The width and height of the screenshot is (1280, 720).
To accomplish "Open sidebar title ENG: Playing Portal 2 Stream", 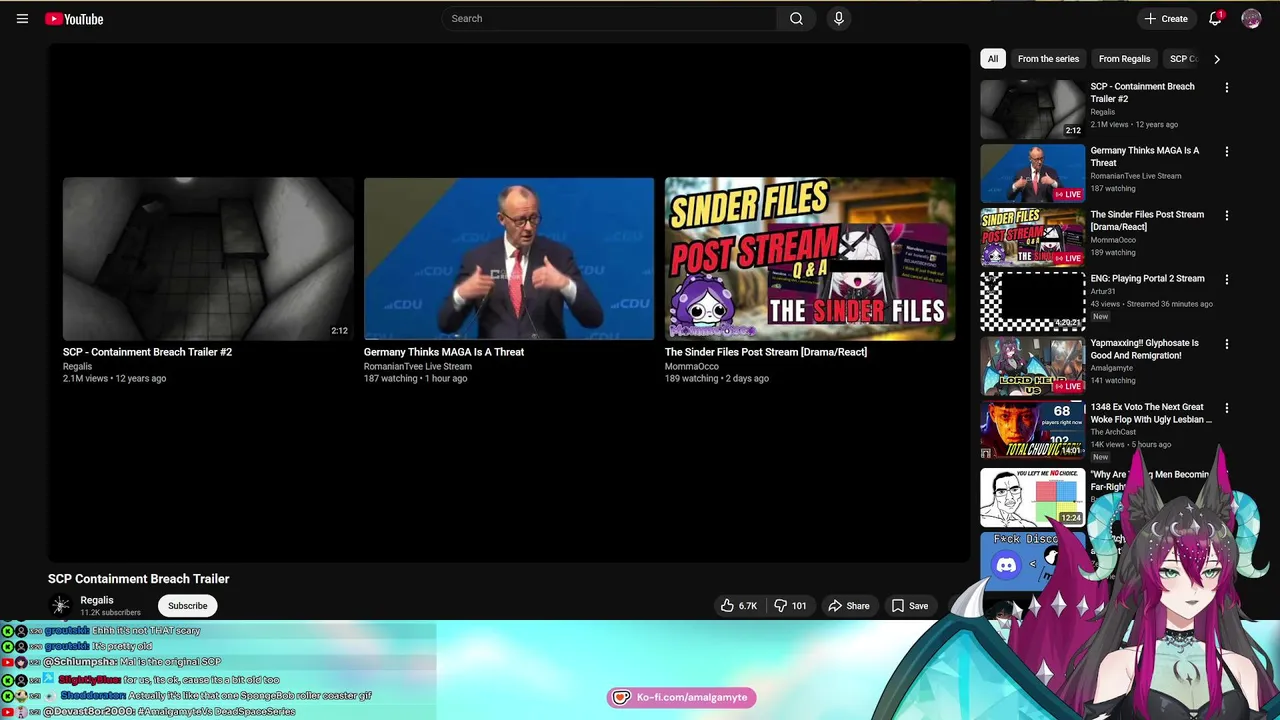I will [x=1147, y=279].
